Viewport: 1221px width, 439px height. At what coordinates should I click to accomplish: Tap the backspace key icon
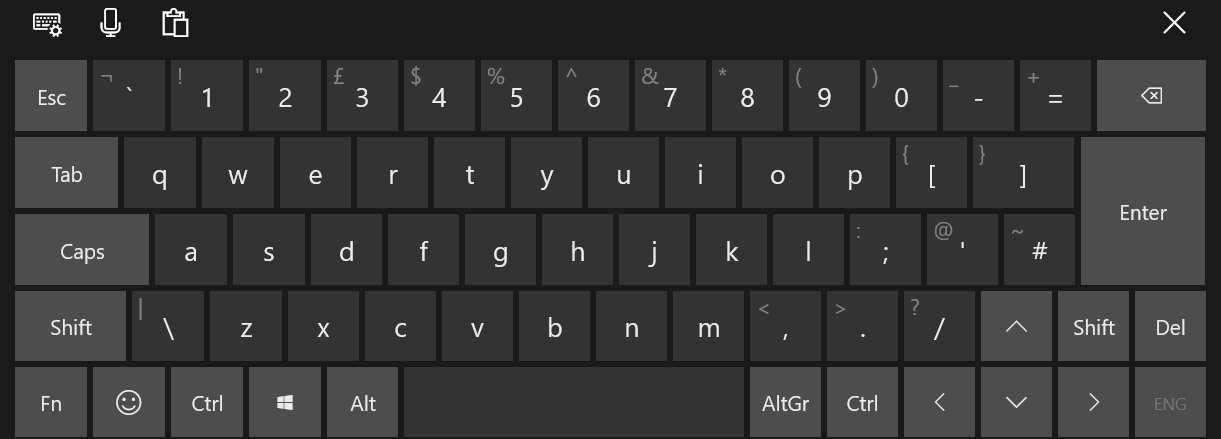pos(1151,96)
